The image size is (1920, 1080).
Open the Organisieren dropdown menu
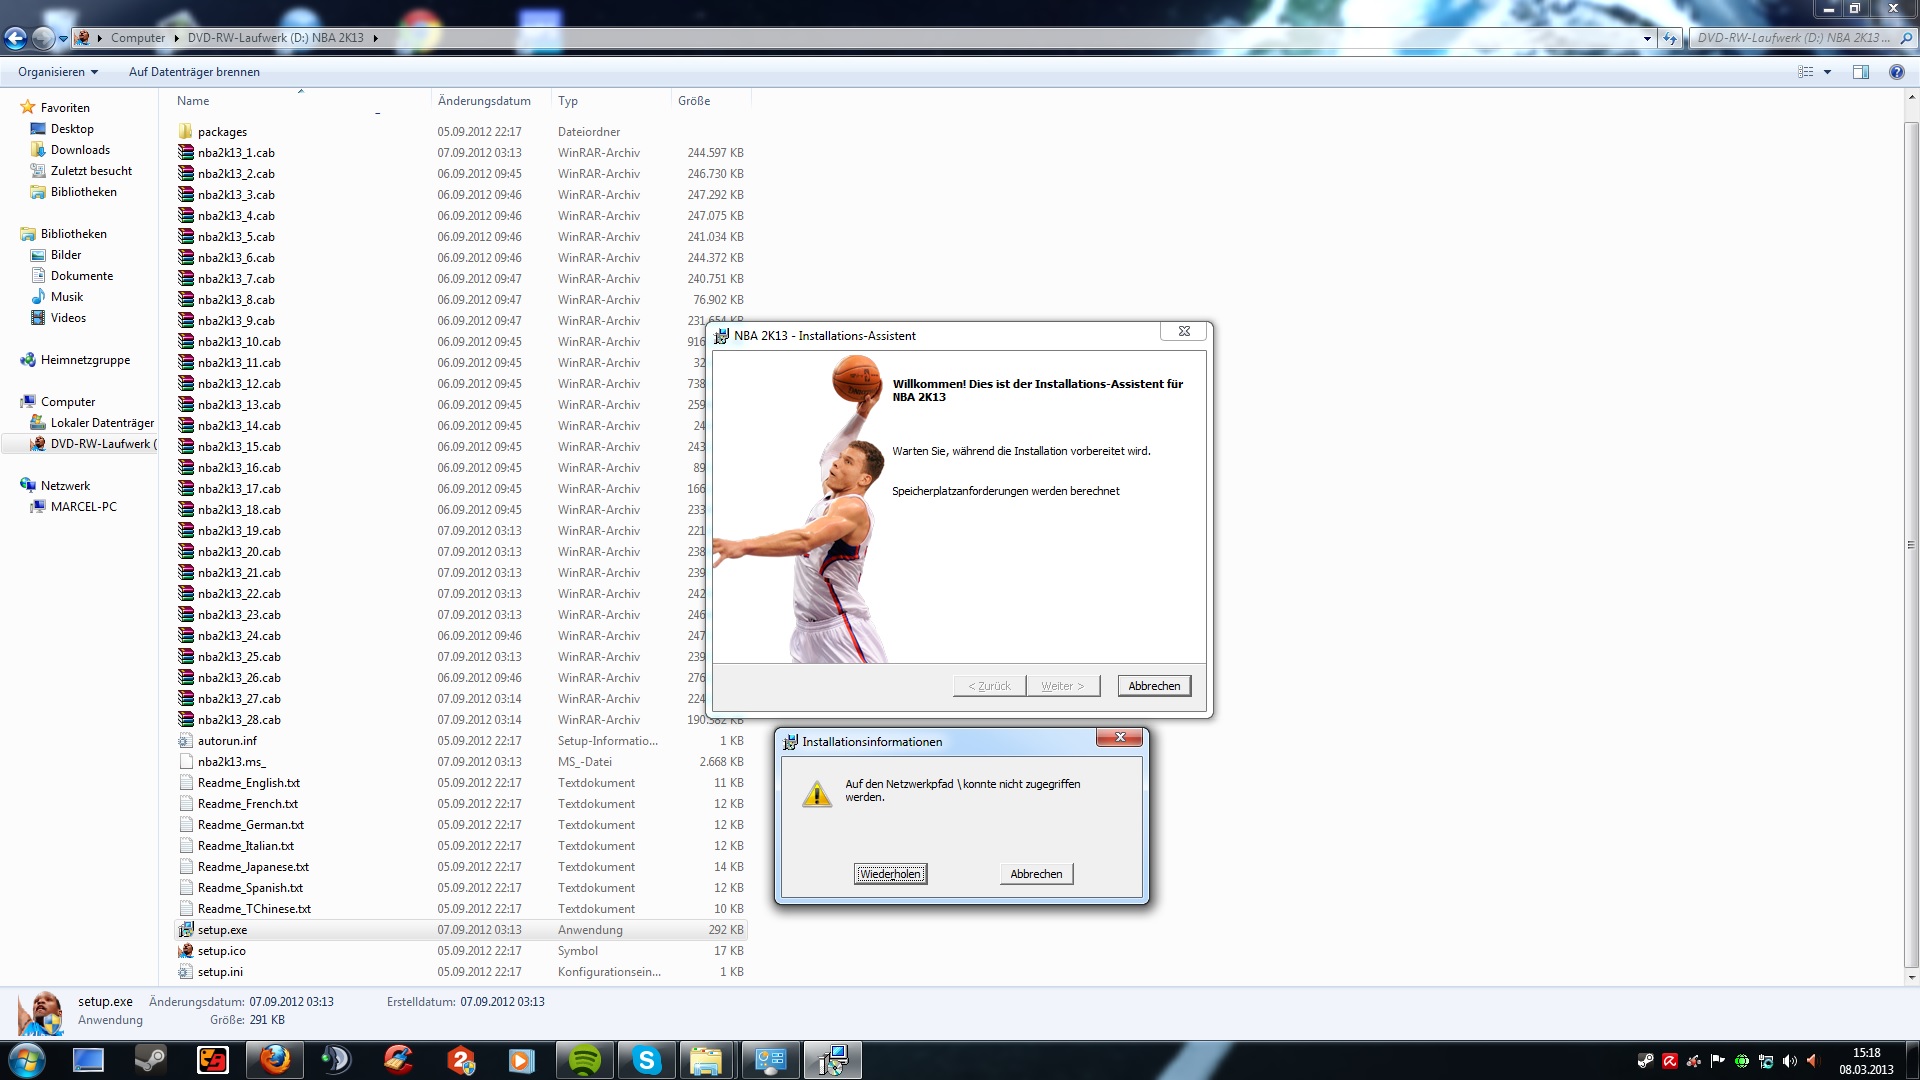click(x=58, y=72)
